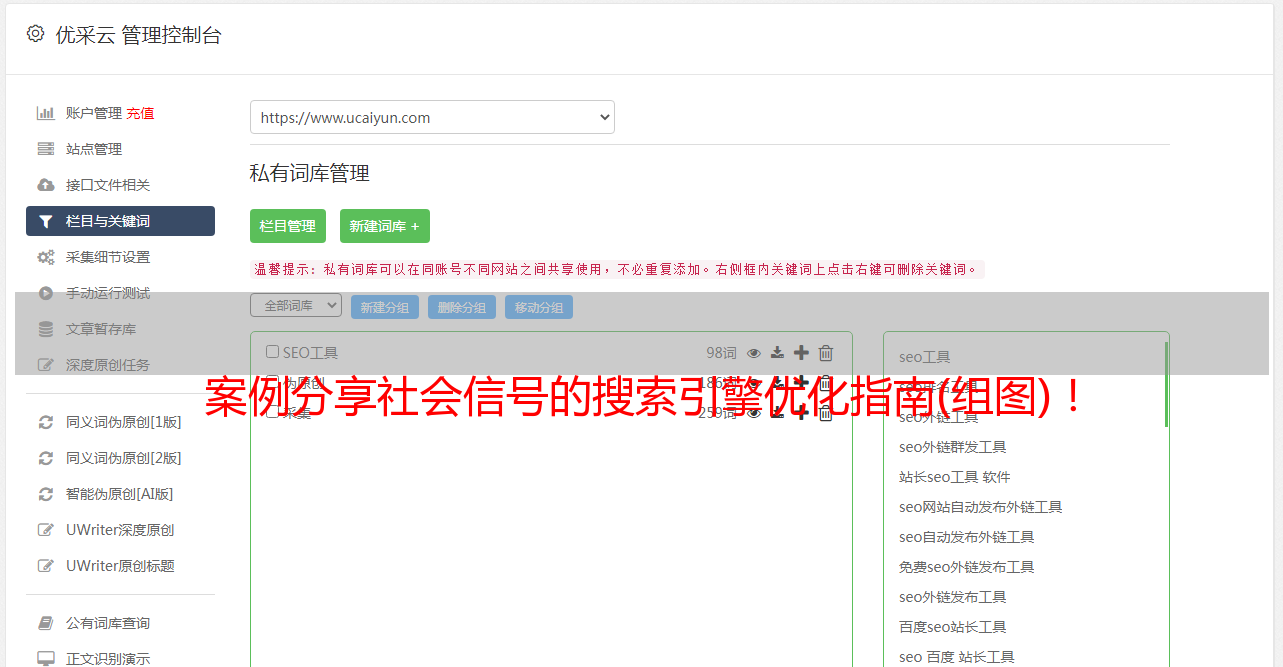This screenshot has height=667, width=1283.
Task: Go to UWriter深度原创 in sidebar
Action: pos(120,530)
